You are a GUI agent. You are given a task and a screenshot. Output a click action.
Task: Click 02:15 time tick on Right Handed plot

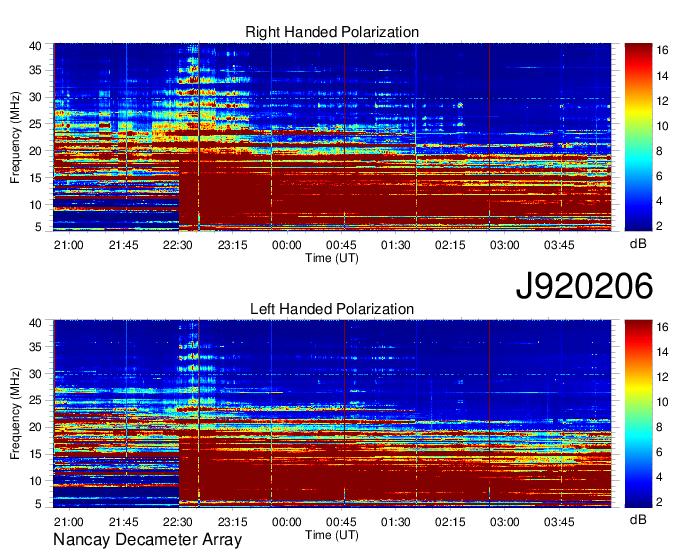(450, 245)
